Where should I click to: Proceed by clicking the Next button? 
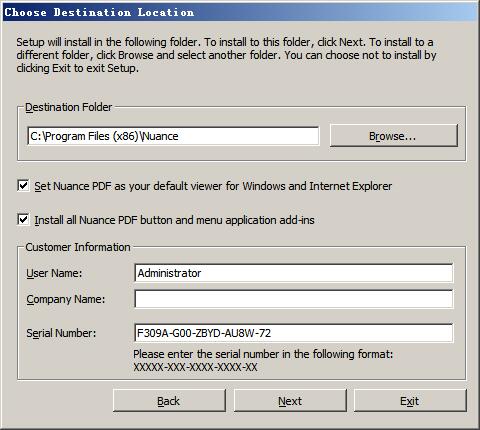tap(290, 401)
